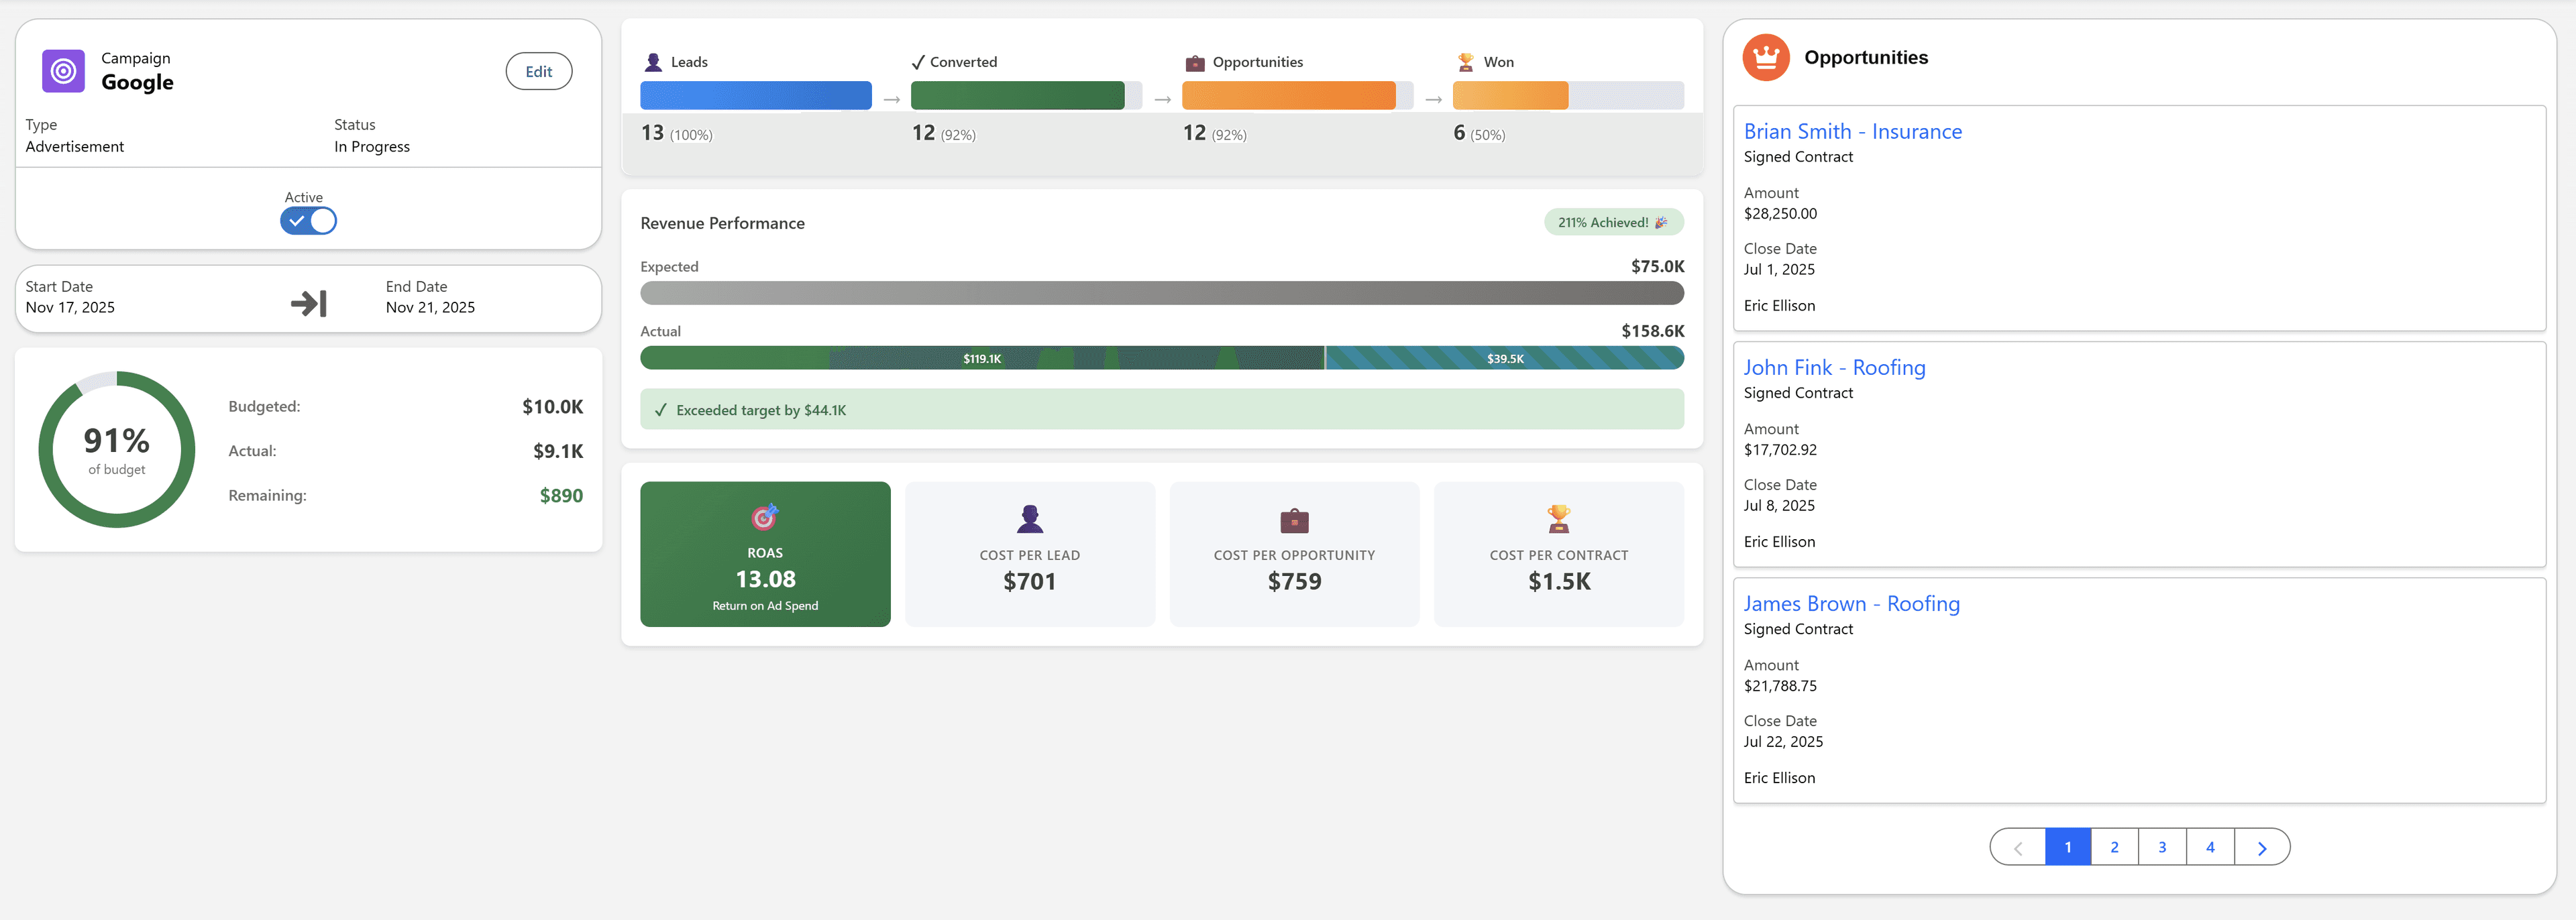Click the Cost Per Lead person icon
Viewport: 2576px width, 920px height.
pyautogui.click(x=1030, y=519)
